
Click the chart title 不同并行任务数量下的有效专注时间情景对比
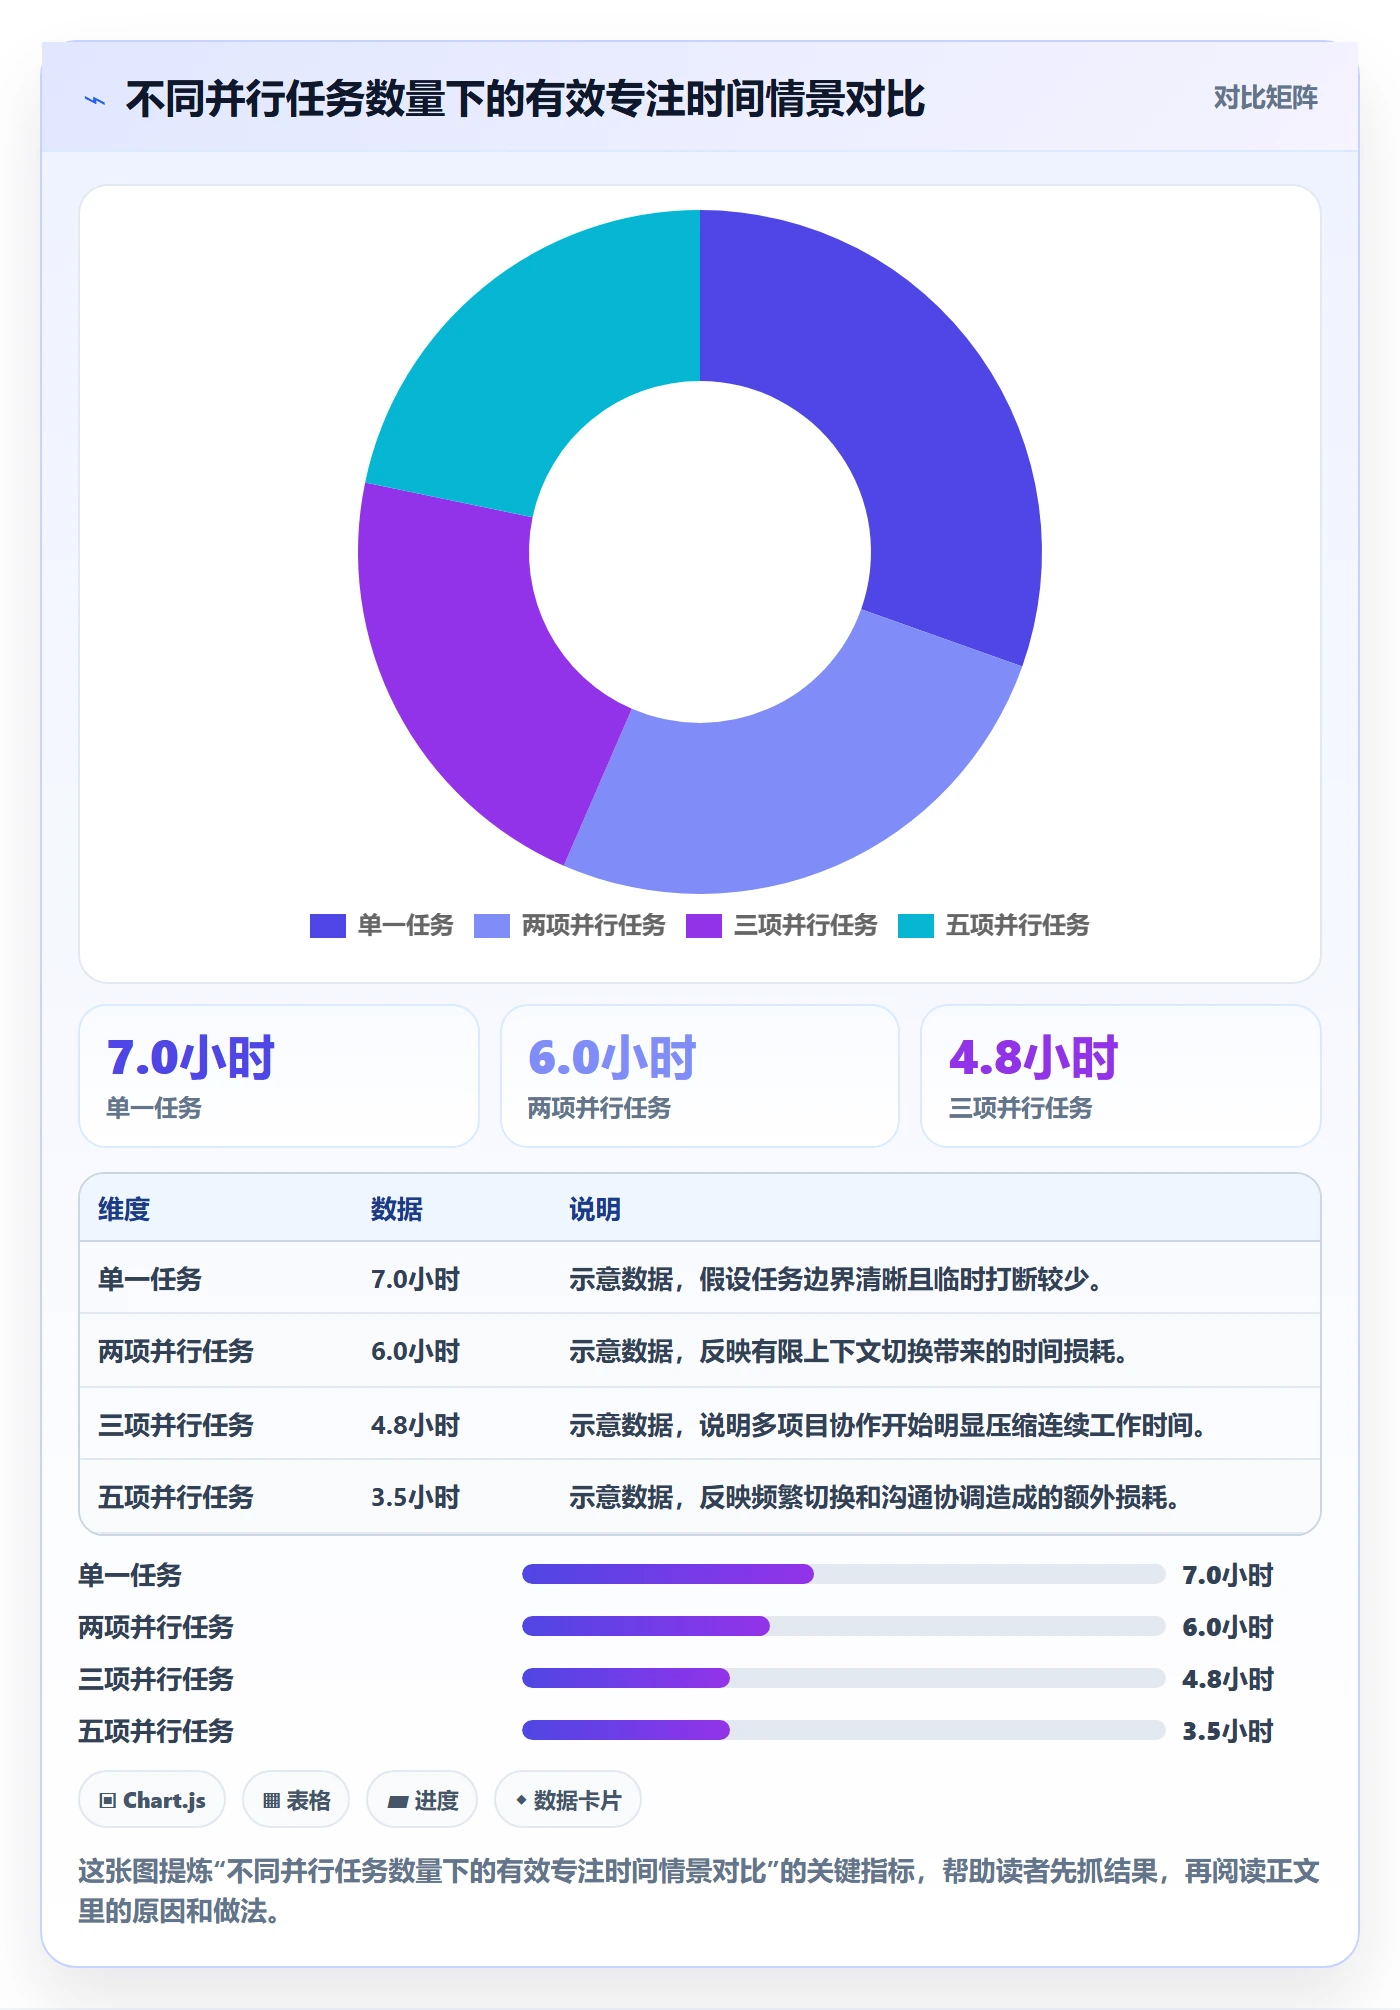coord(525,100)
